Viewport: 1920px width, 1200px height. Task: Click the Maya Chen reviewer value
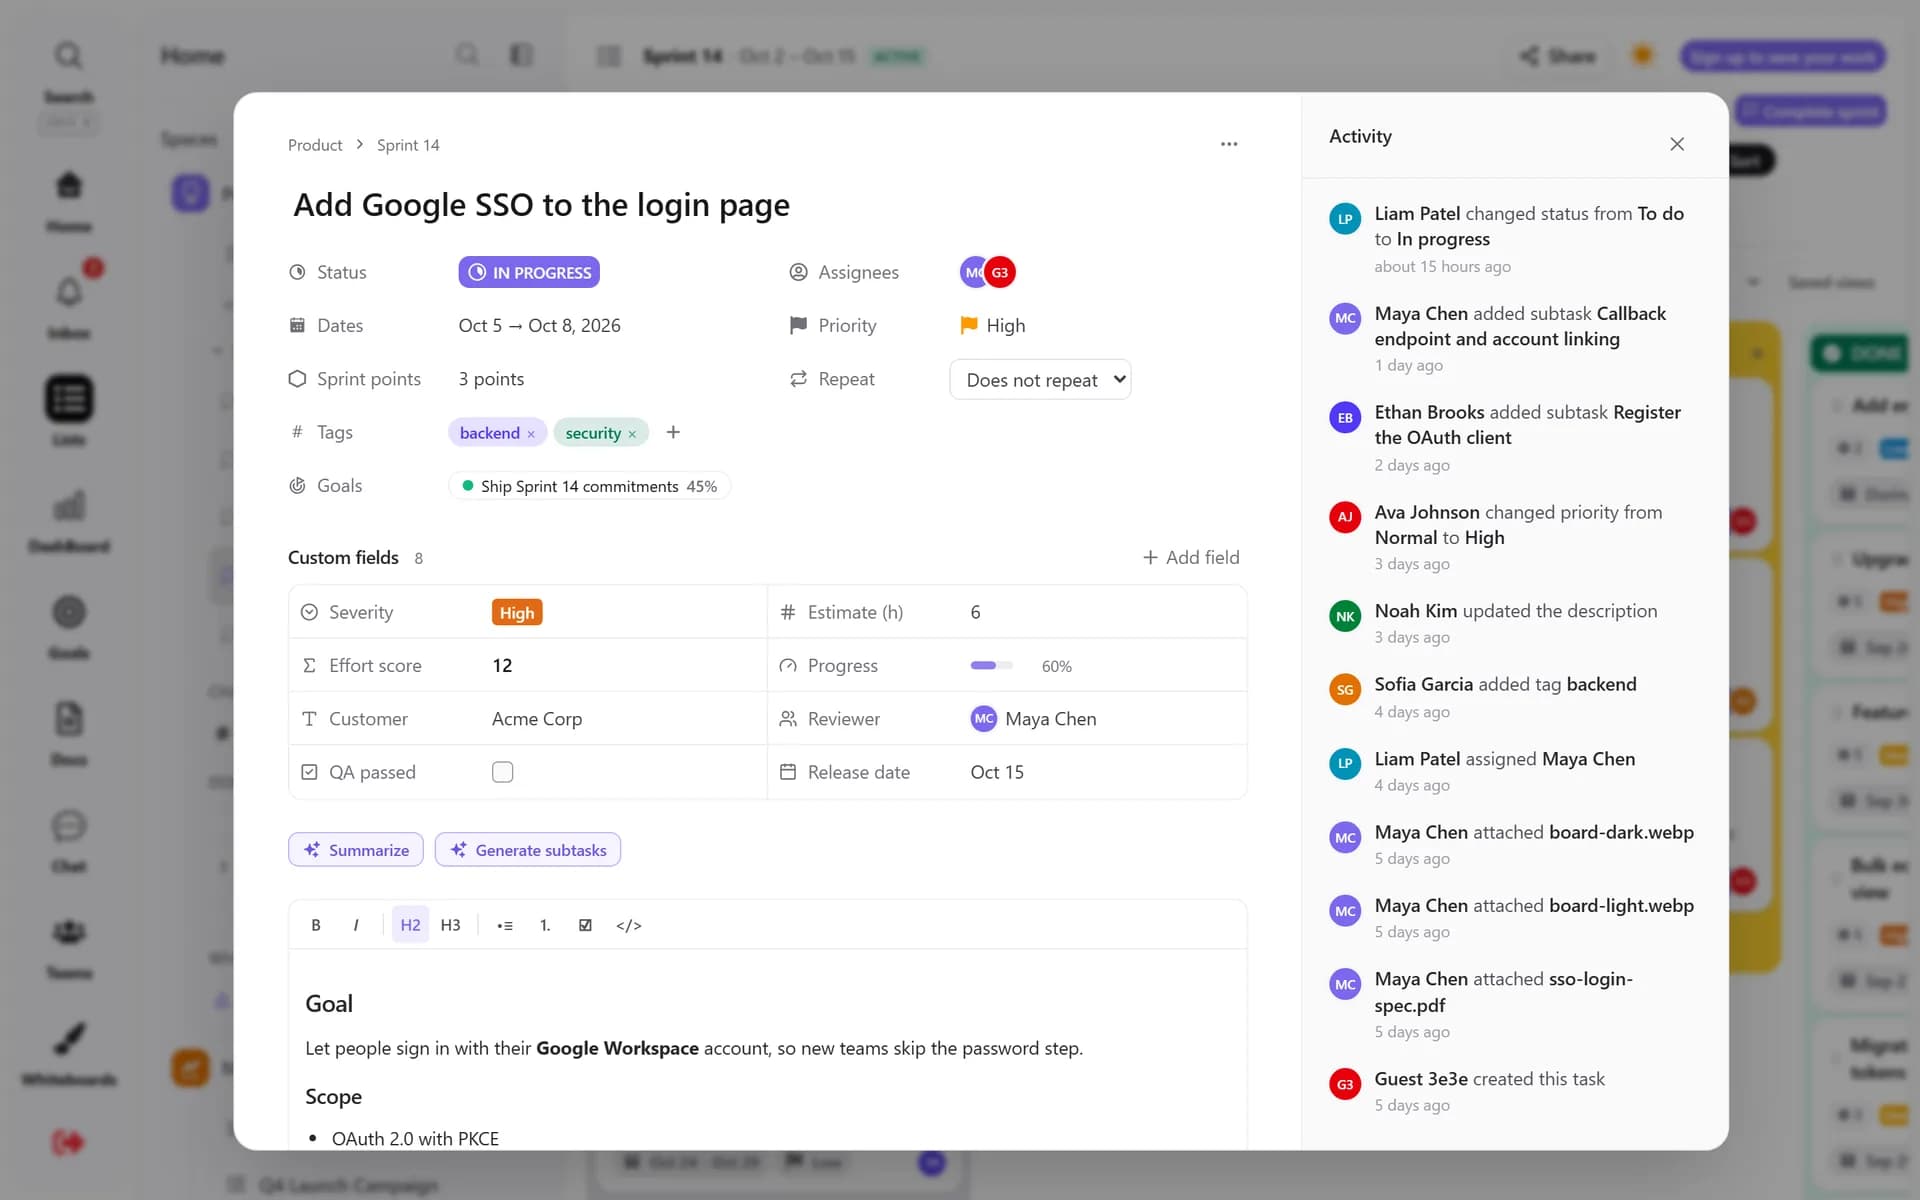(x=1034, y=719)
